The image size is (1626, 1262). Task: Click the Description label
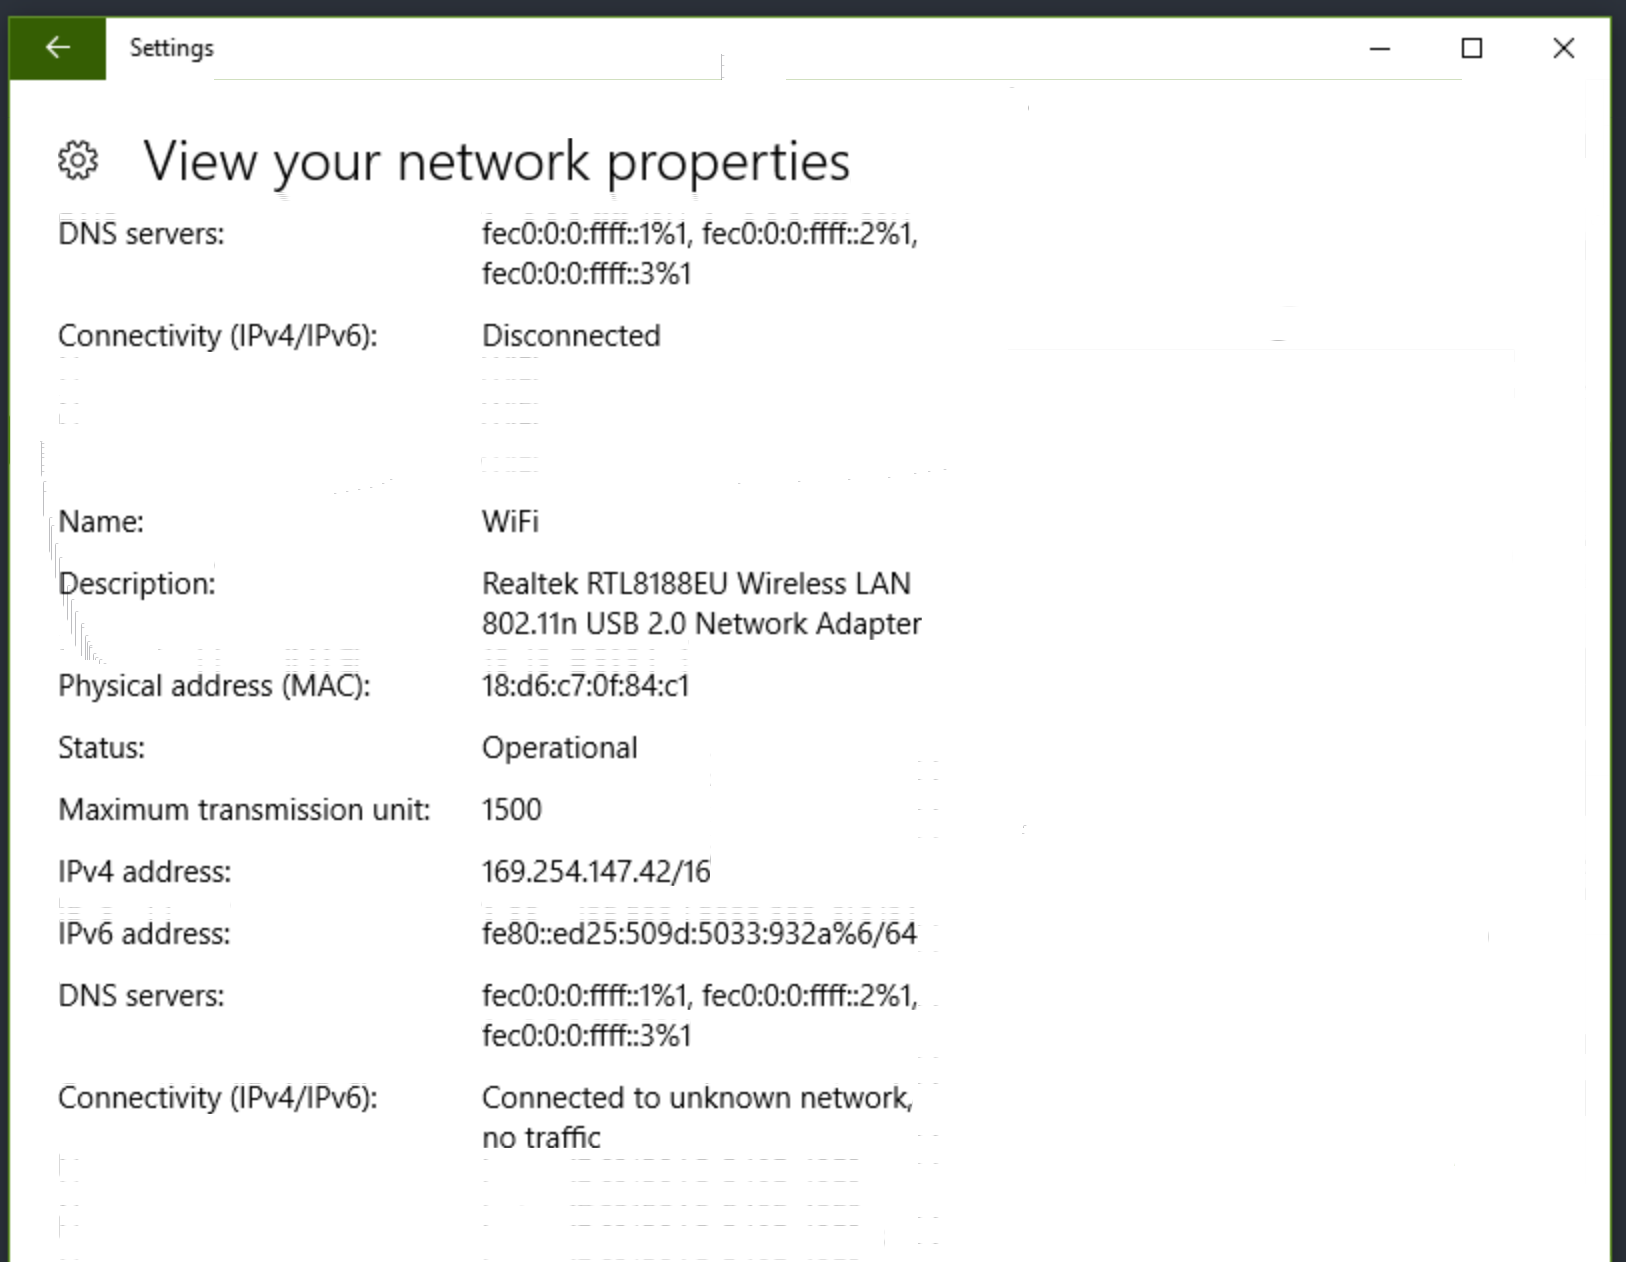click(x=139, y=583)
